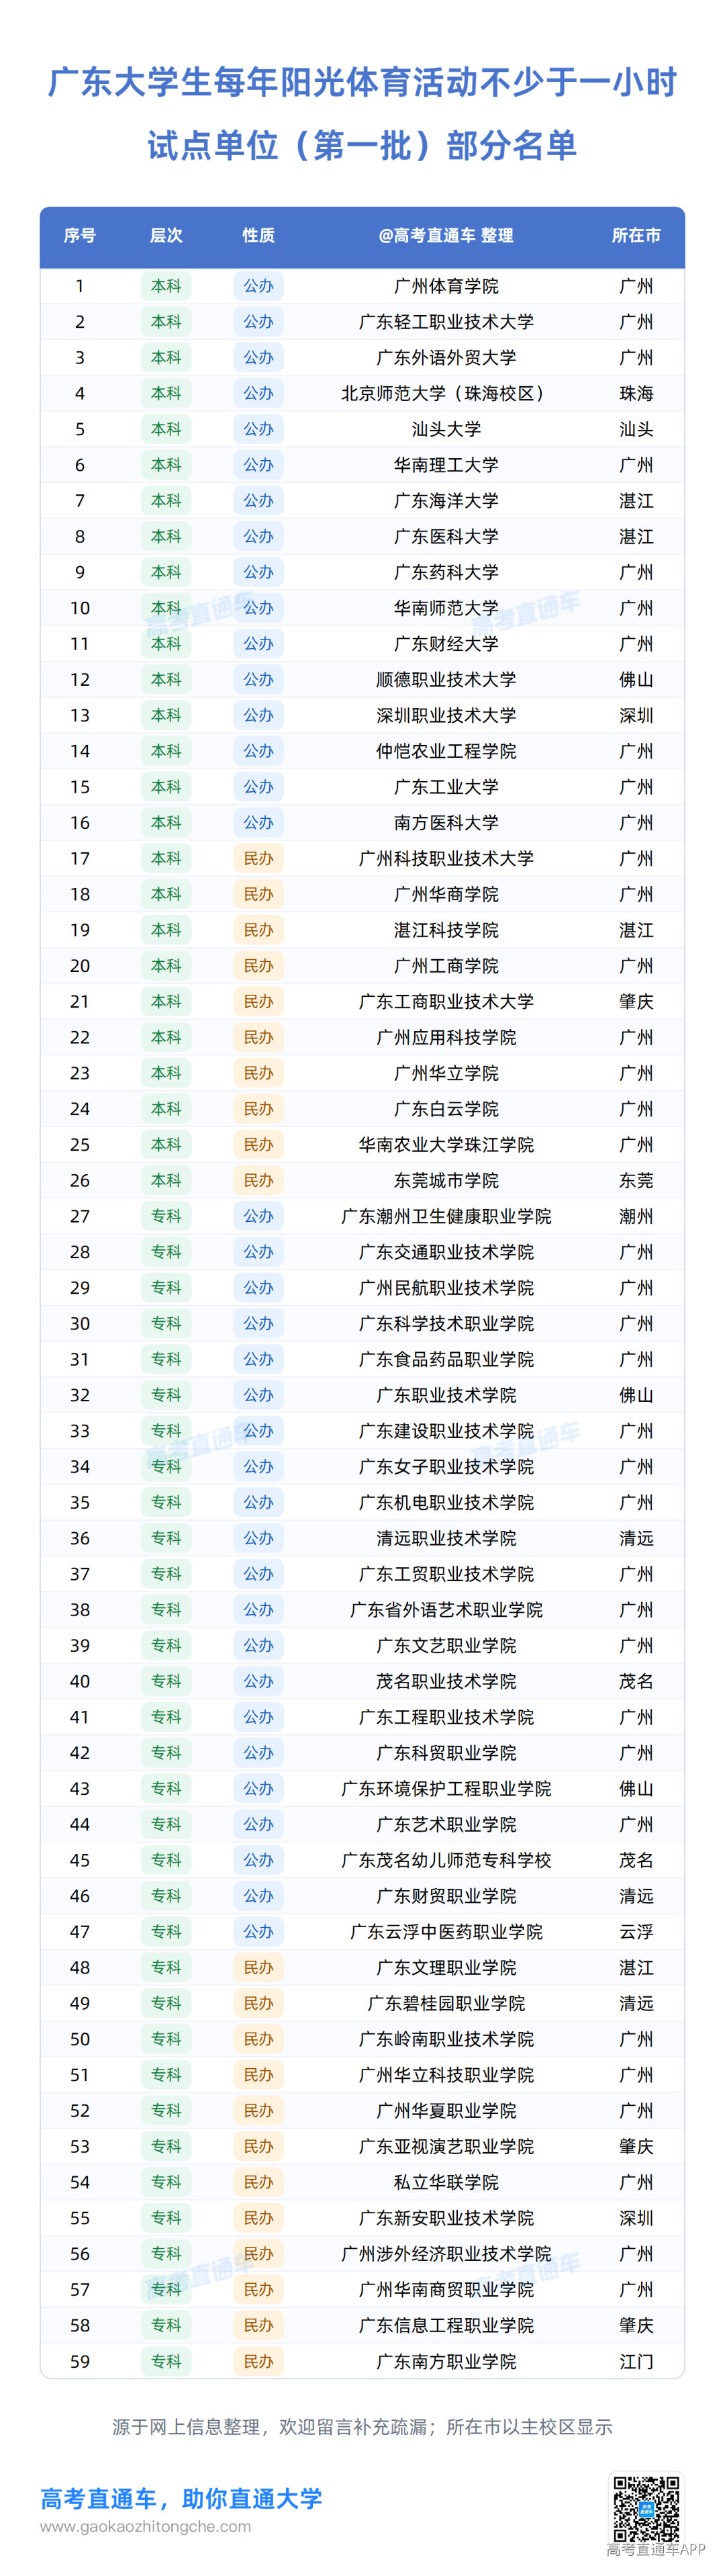Image resolution: width=725 pixels, height=2576 pixels.
Task: Click the city 珠海 in row 4
Action: click(x=637, y=393)
